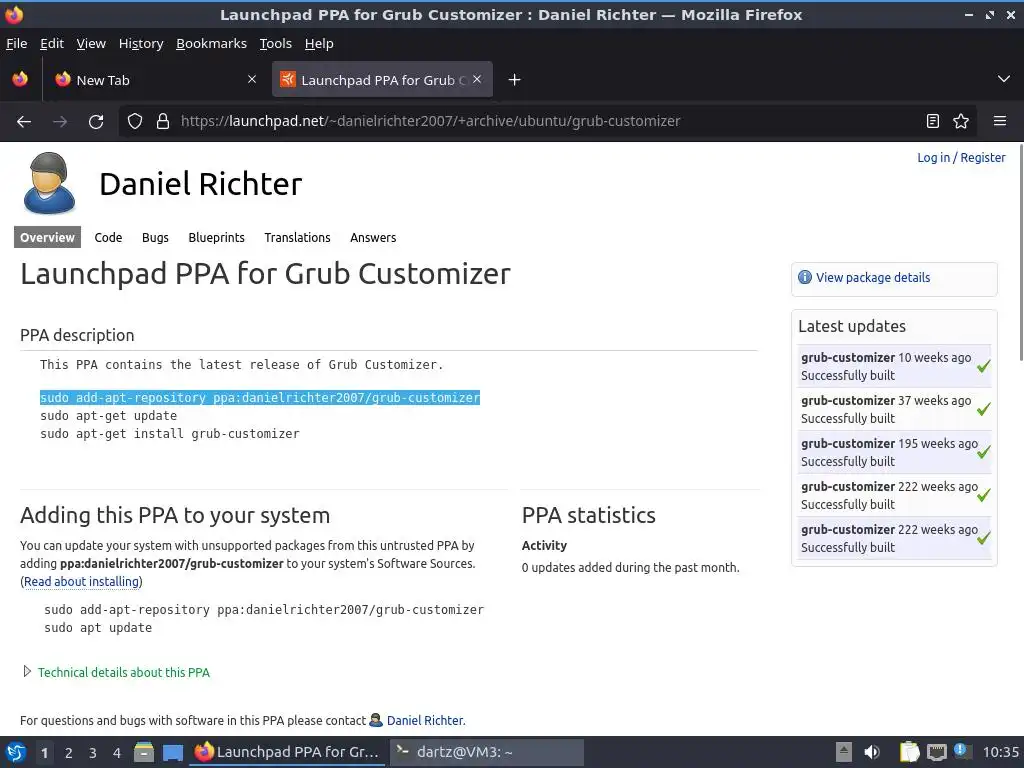Viewport: 1024px width, 768px height.
Task: Open the Tools menu
Action: (276, 43)
